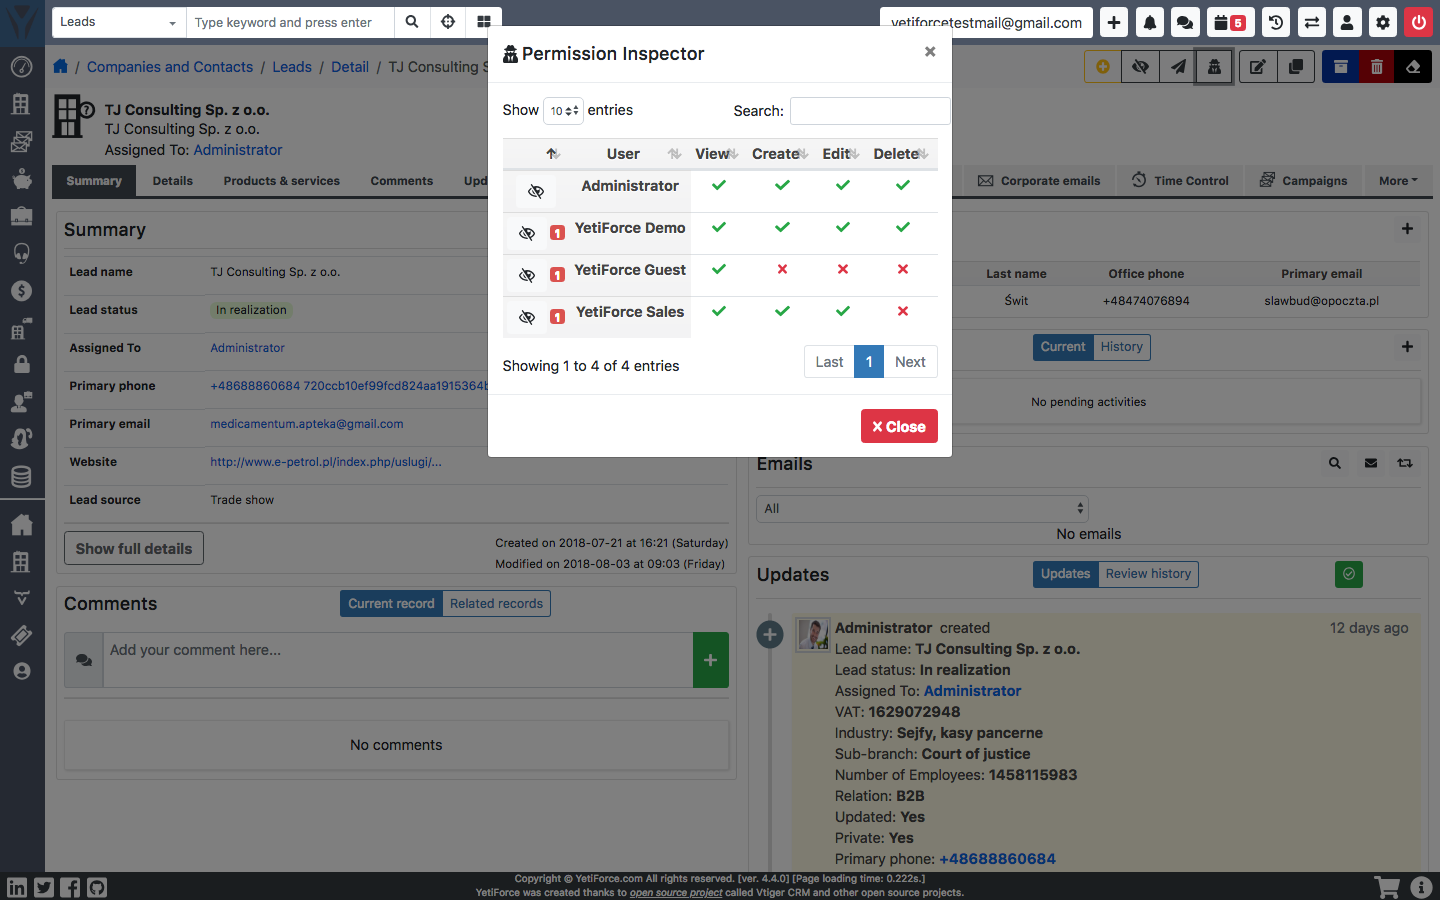
Task: Open the Corporate emails tab
Action: tap(1039, 181)
